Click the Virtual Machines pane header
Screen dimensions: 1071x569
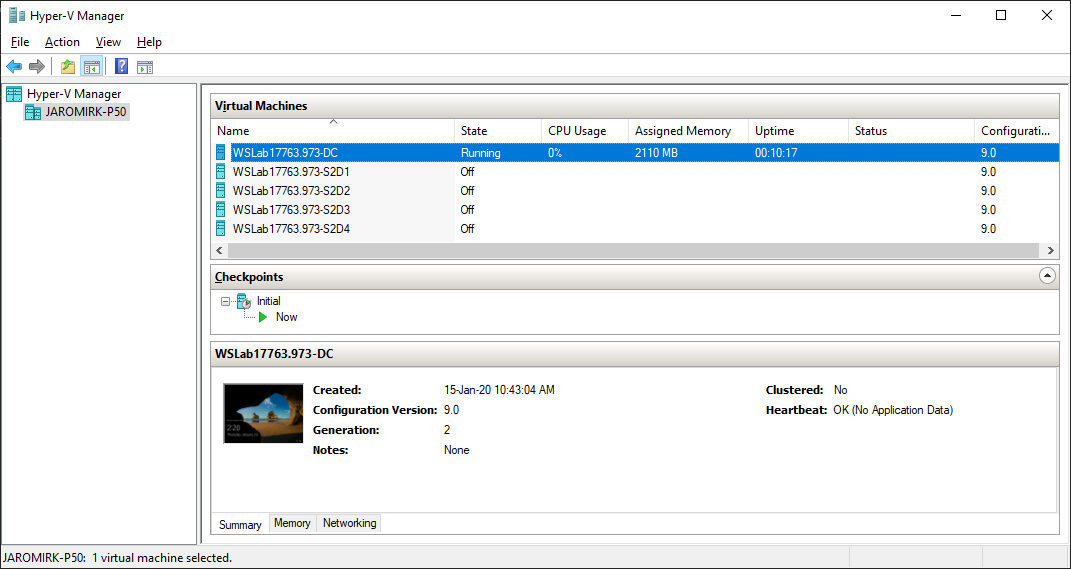635,106
